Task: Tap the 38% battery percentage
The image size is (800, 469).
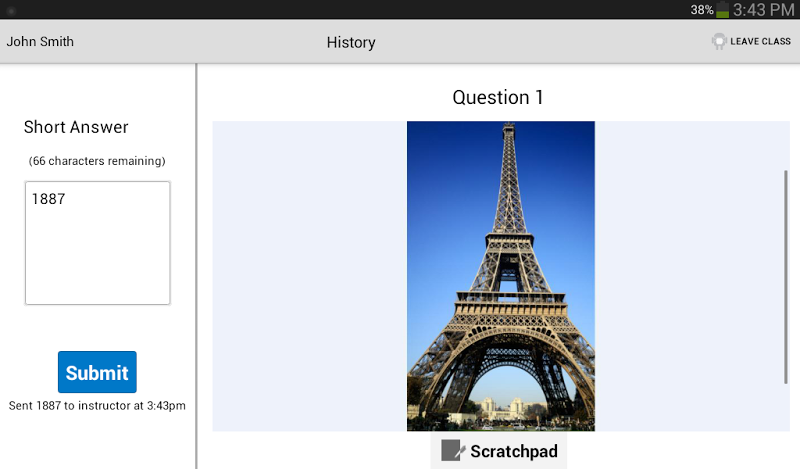Action: 702,10
